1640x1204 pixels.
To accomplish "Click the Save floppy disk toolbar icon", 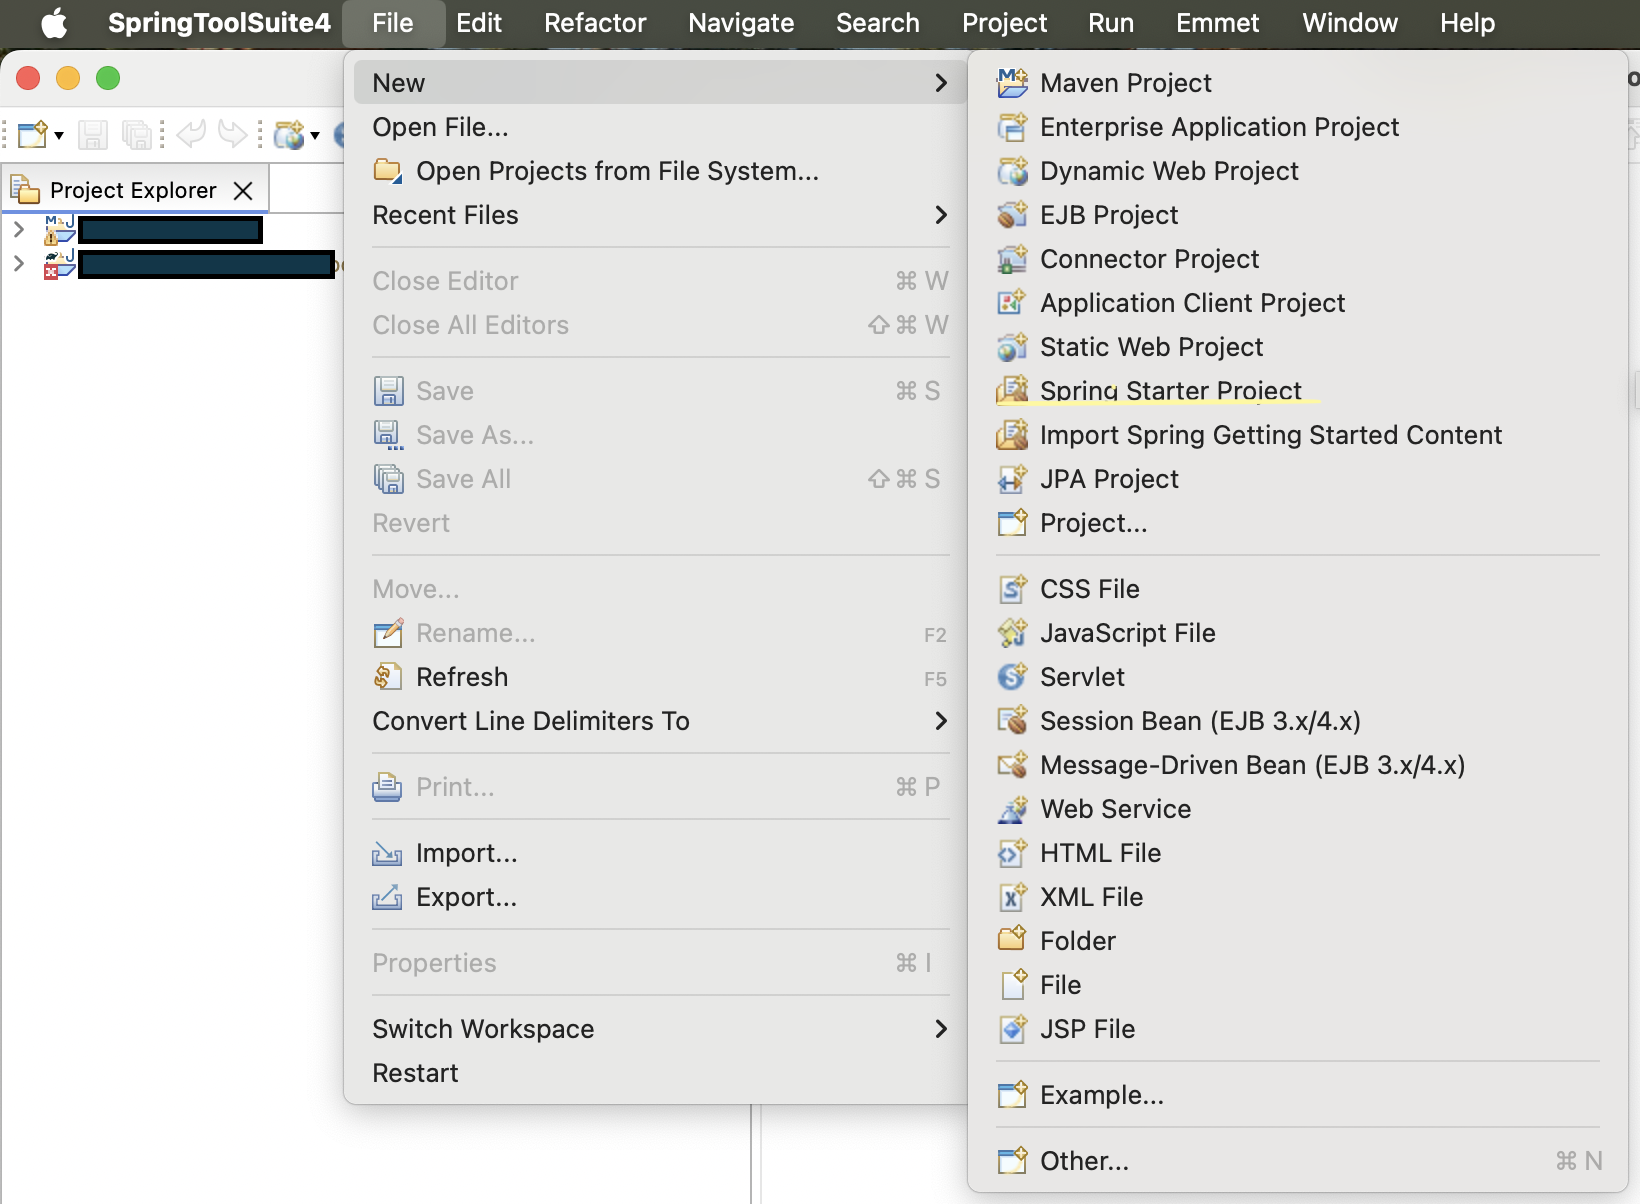I will (x=93, y=134).
